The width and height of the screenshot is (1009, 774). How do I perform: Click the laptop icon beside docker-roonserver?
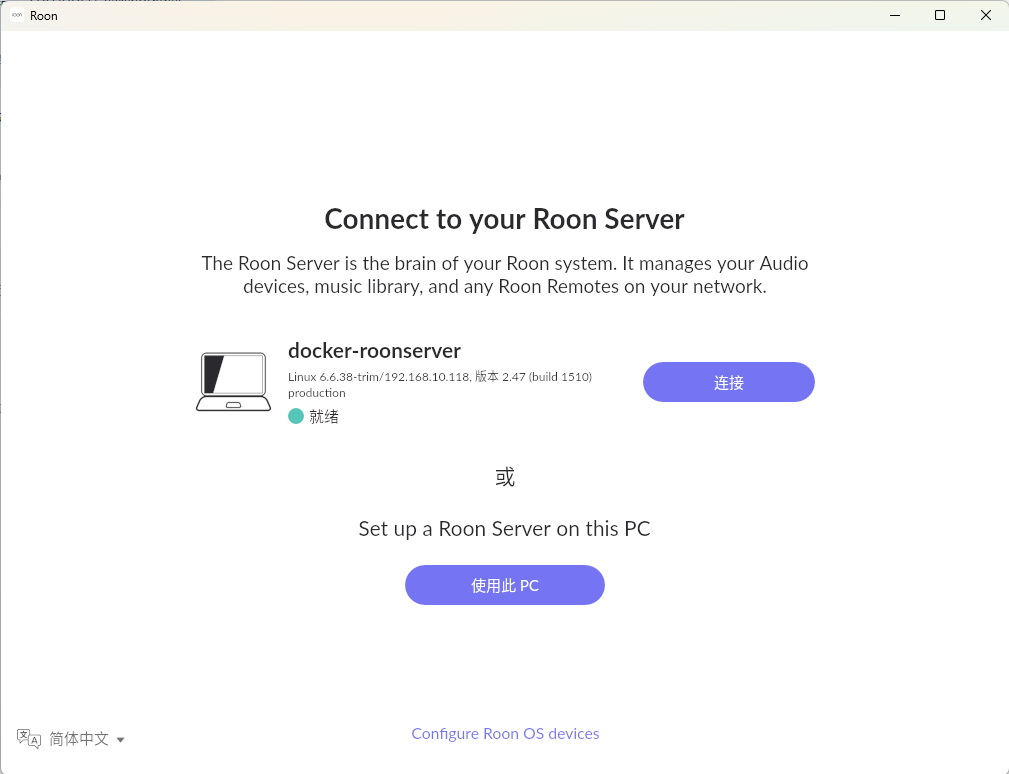[x=233, y=381]
